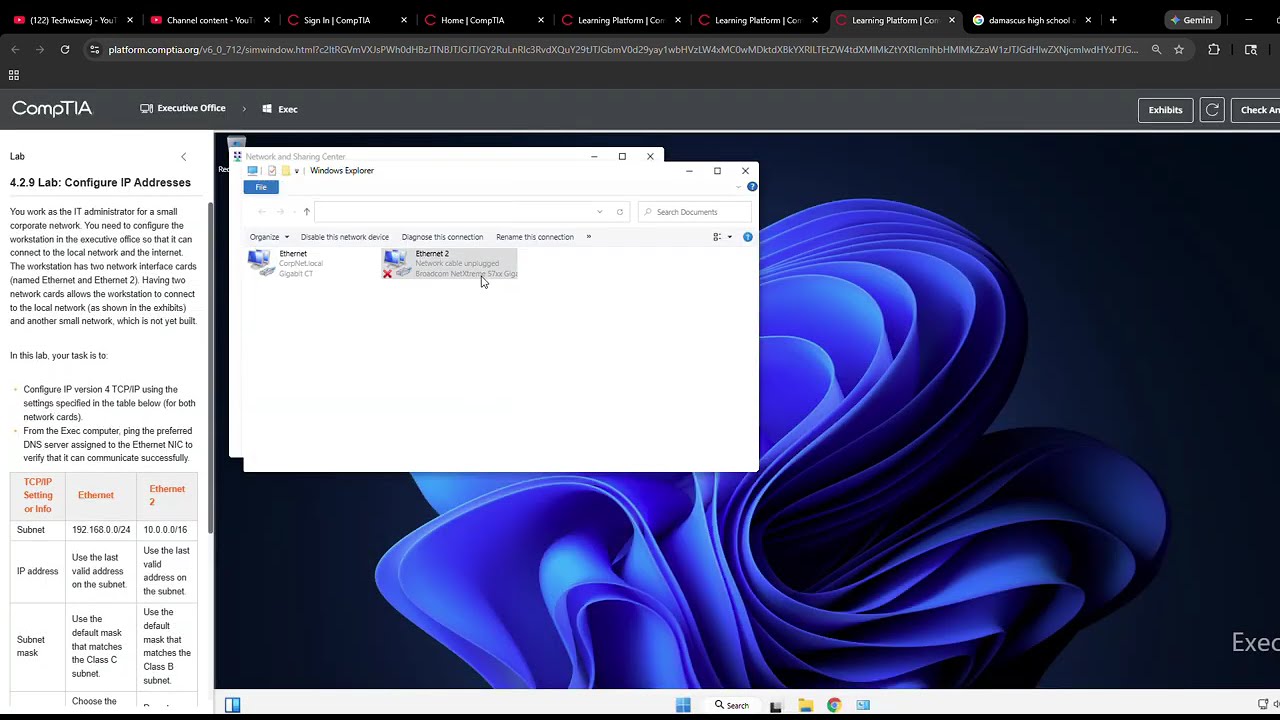The image size is (1280, 720).
Task: Click the explorer Back arrow
Action: [262, 212]
